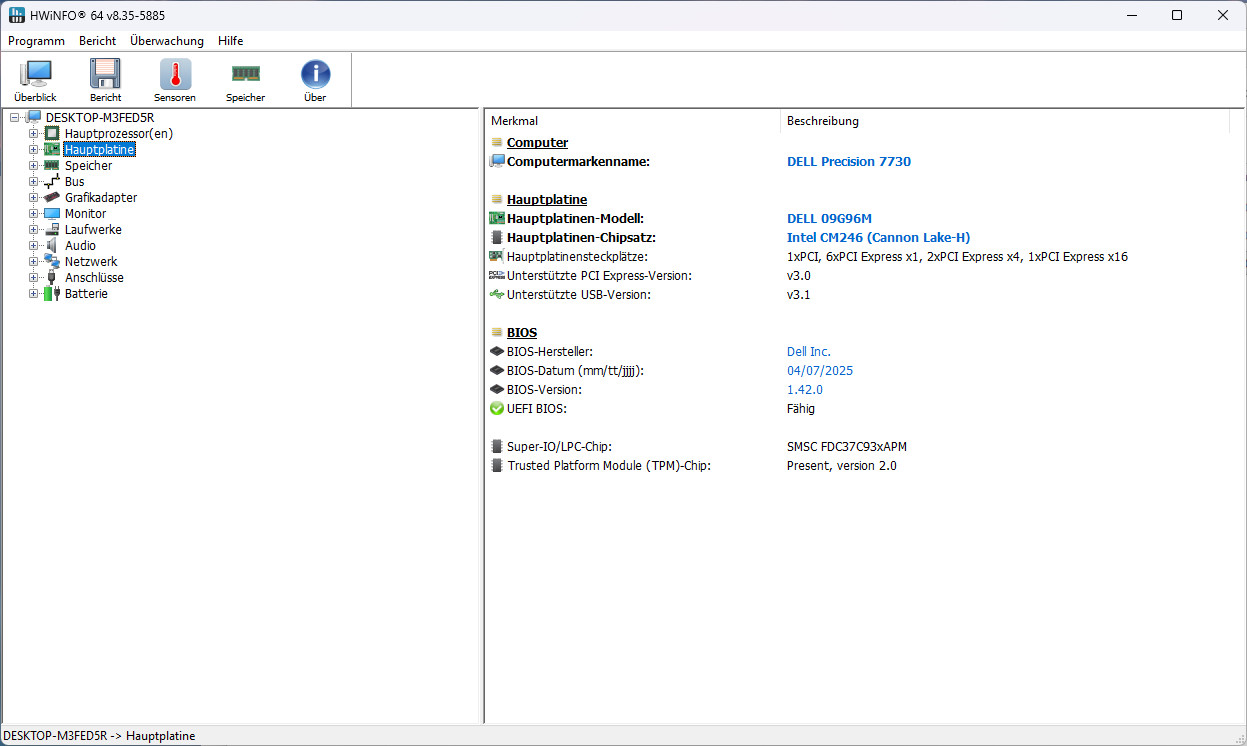Image resolution: width=1247 pixels, height=746 pixels.
Task: Click the DELL Precision 7730 value
Action: pos(849,161)
